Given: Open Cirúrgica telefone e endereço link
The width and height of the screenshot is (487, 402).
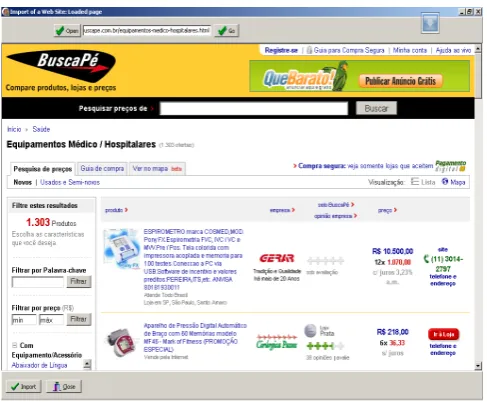Looking at the screenshot, I should click(443, 349).
